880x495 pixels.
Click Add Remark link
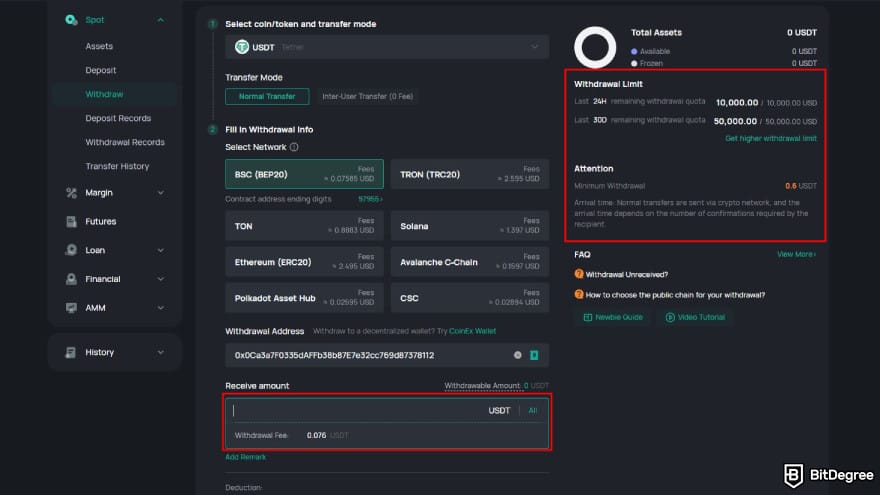[x=245, y=457]
